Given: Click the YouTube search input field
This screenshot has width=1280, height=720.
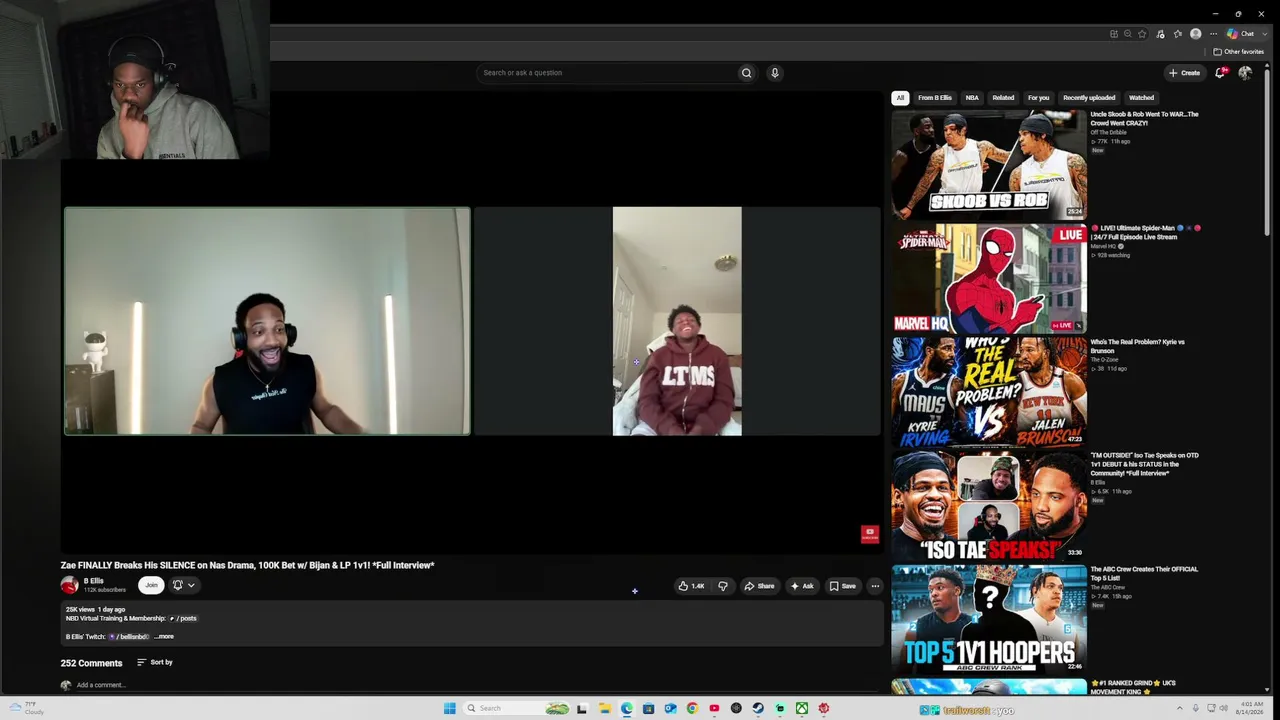Looking at the screenshot, I should coord(608,73).
